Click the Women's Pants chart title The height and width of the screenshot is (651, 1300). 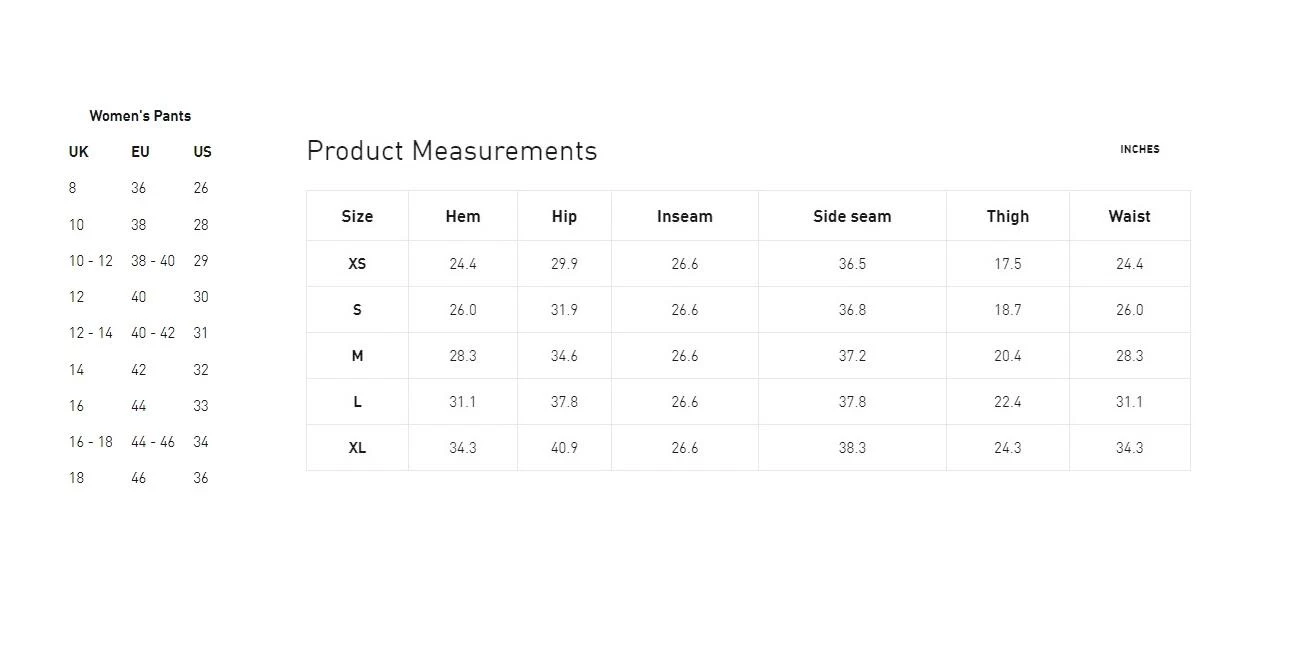pos(140,116)
